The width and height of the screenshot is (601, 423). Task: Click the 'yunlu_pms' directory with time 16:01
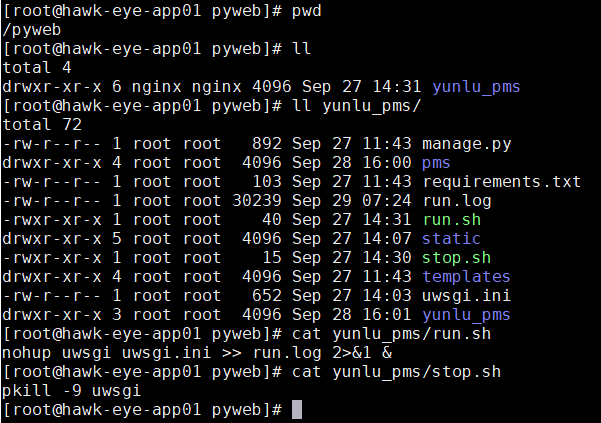(466, 315)
